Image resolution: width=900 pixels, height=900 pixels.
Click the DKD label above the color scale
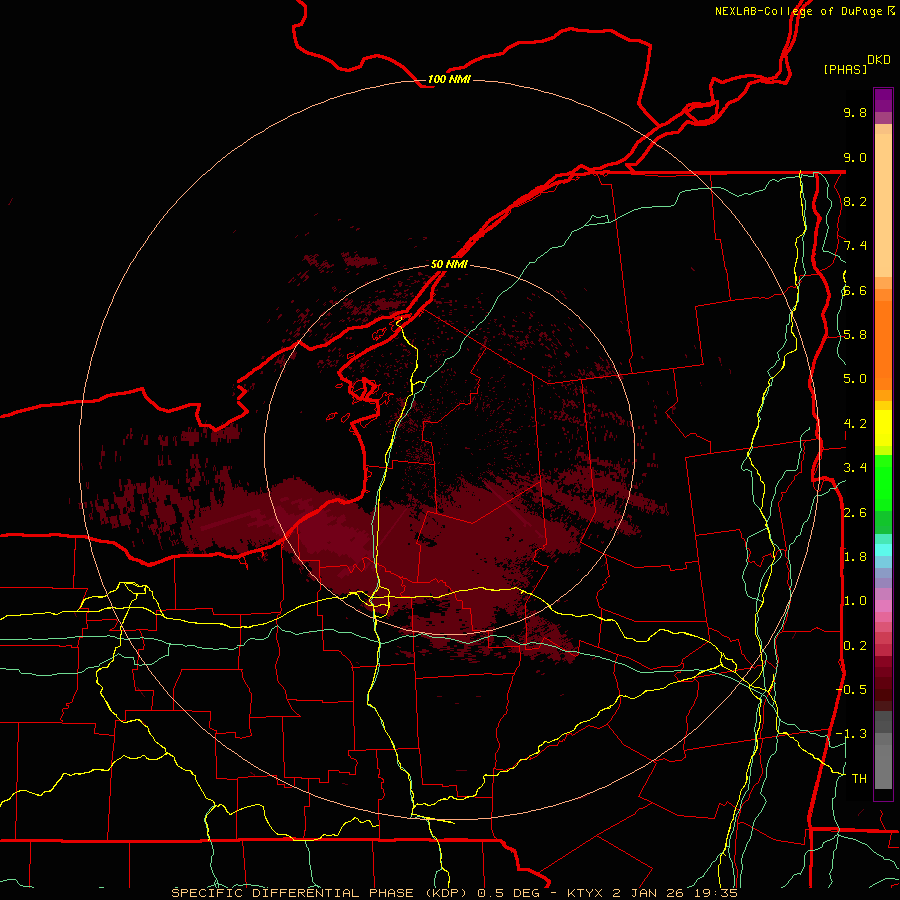click(x=879, y=60)
